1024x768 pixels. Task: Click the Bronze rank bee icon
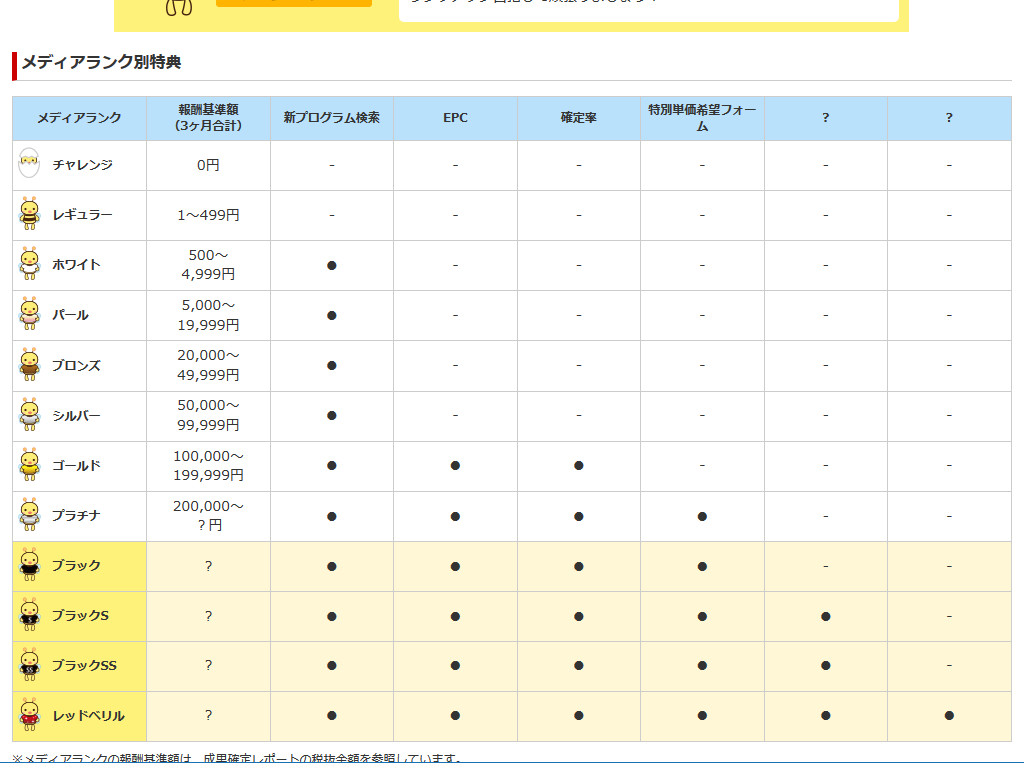(29, 364)
